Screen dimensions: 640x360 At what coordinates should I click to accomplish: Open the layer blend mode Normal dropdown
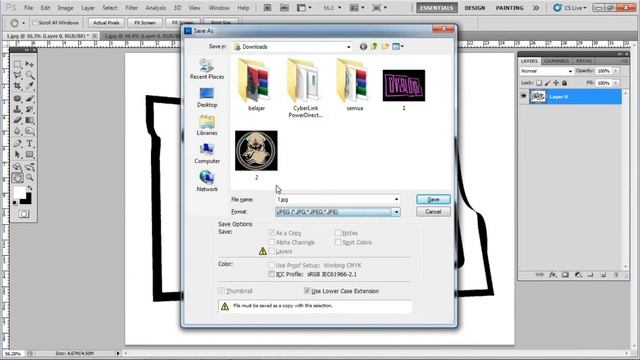click(x=546, y=71)
